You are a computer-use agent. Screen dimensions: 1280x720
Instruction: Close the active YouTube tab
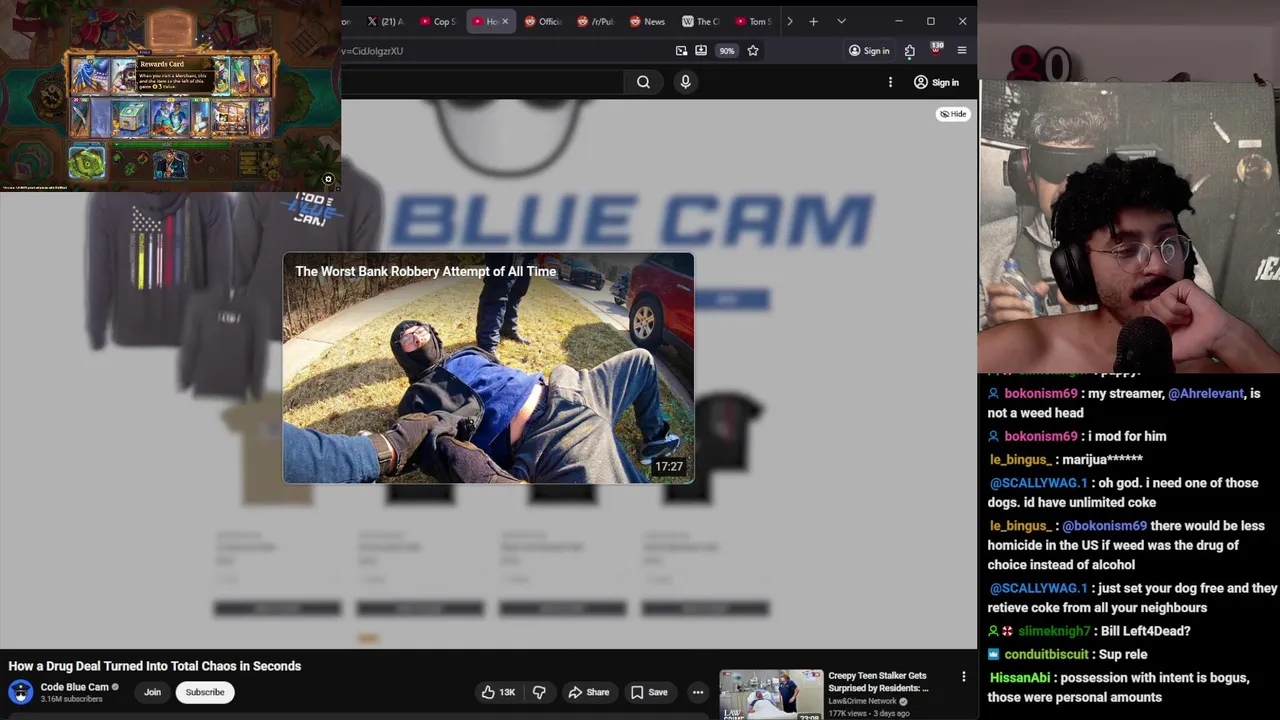505,21
